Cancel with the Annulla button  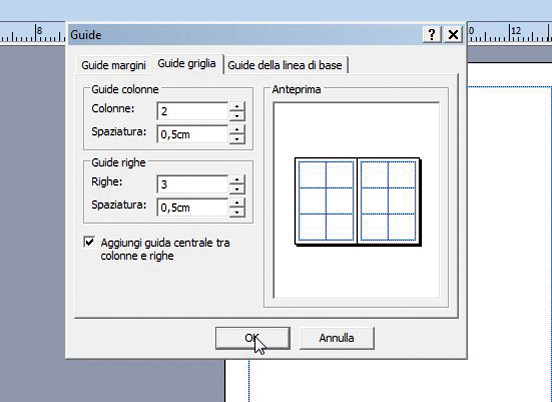tap(337, 338)
